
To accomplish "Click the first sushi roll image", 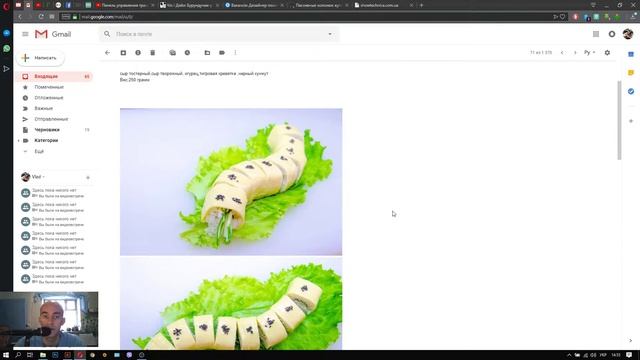I will coord(231,182).
